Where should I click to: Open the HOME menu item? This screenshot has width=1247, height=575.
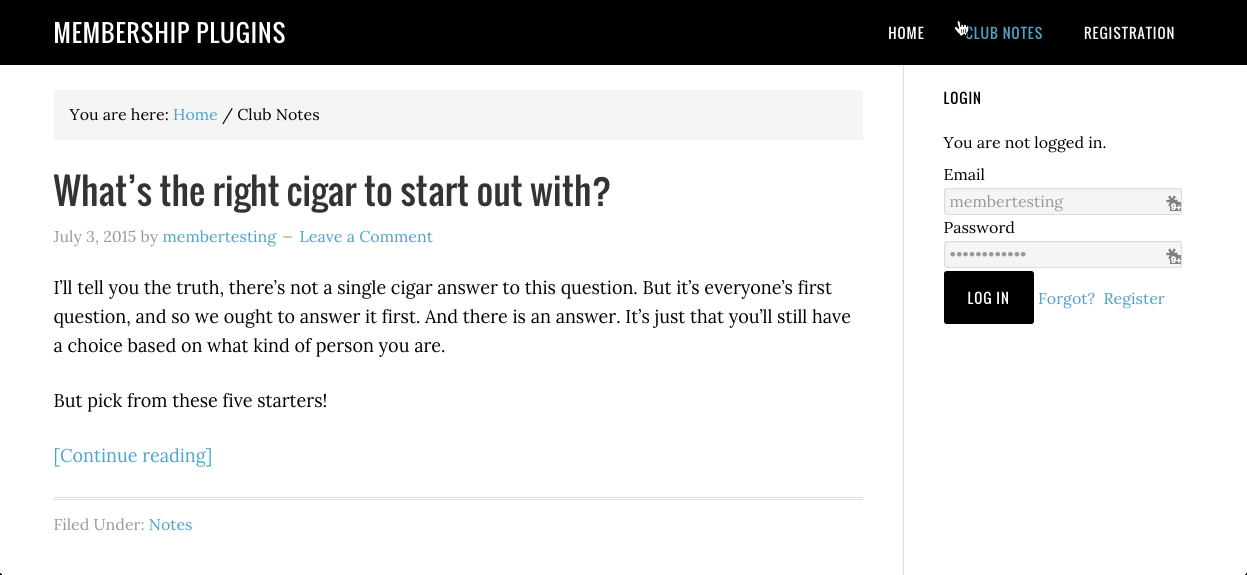pyautogui.click(x=906, y=33)
